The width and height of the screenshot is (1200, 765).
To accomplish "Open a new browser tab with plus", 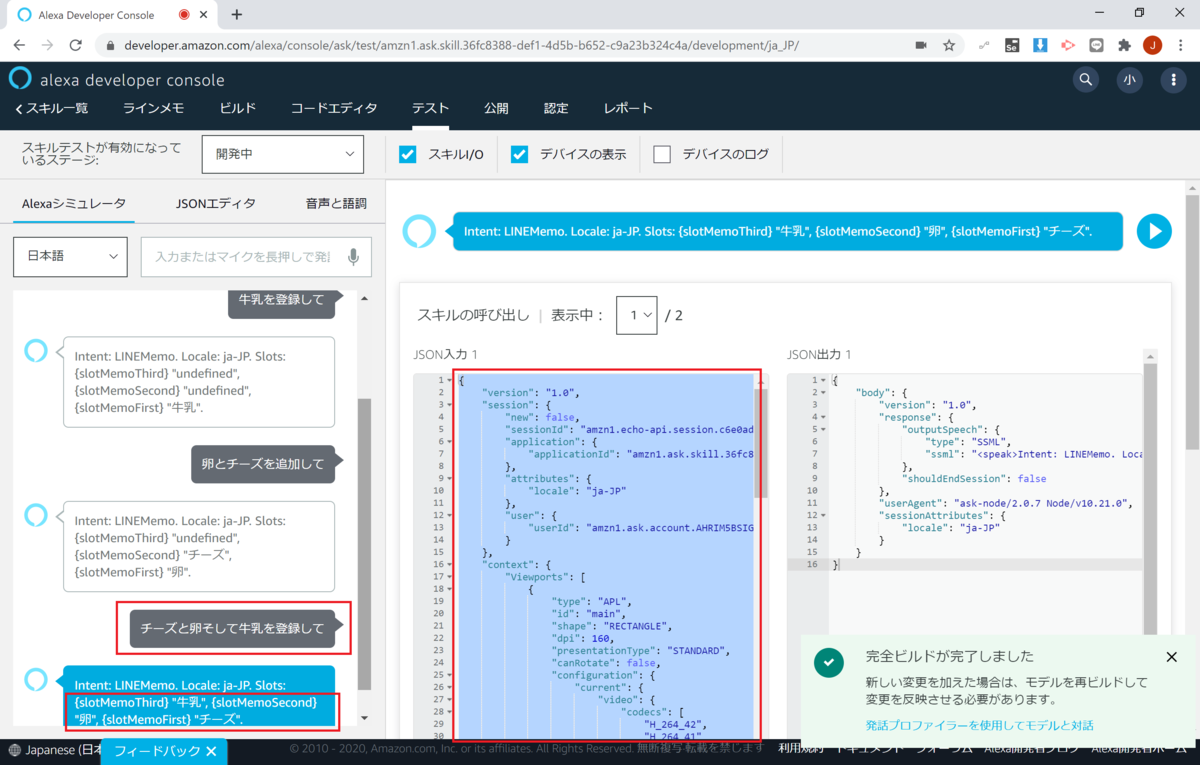I will (237, 15).
